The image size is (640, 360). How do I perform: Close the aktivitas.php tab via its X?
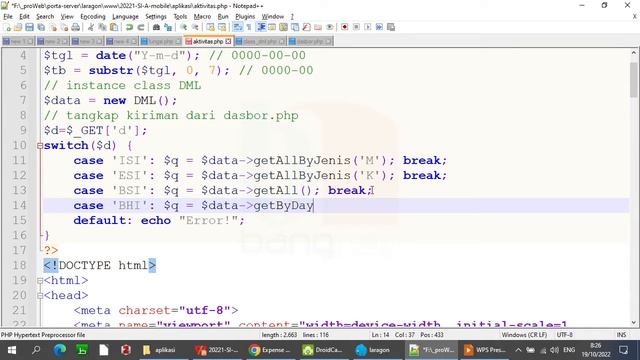(x=228, y=42)
